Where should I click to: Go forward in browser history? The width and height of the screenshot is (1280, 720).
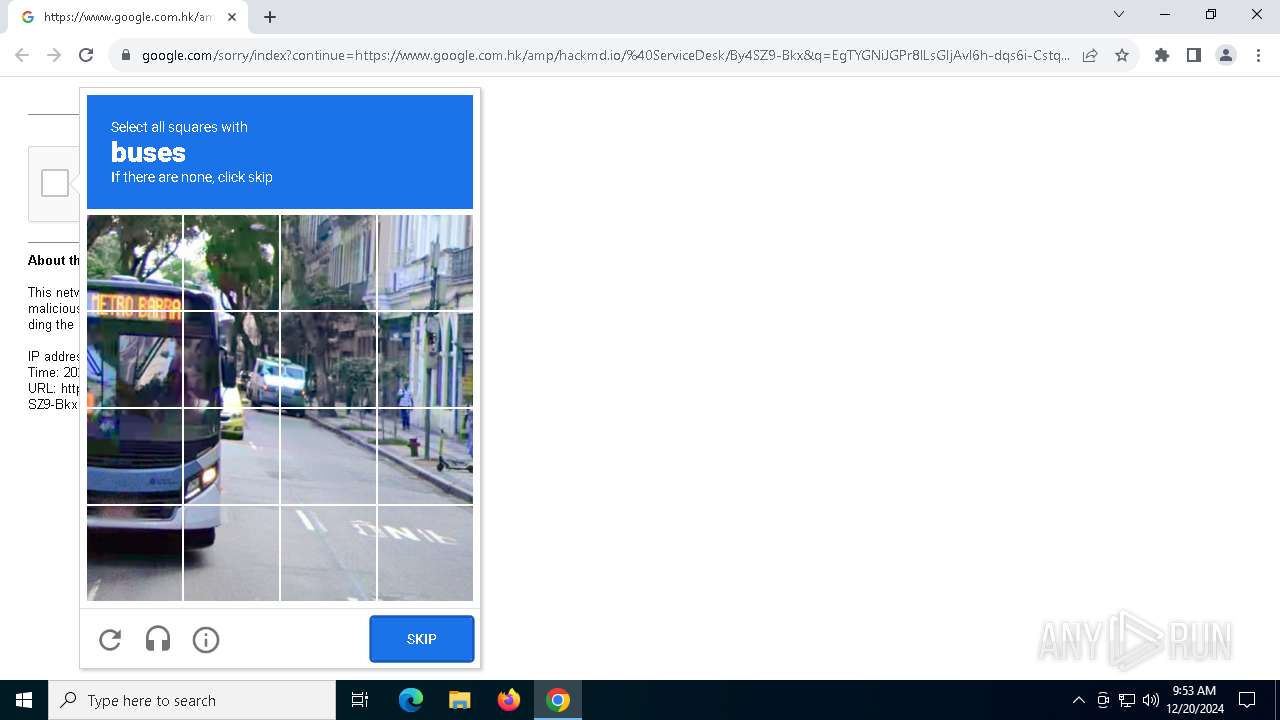54,55
